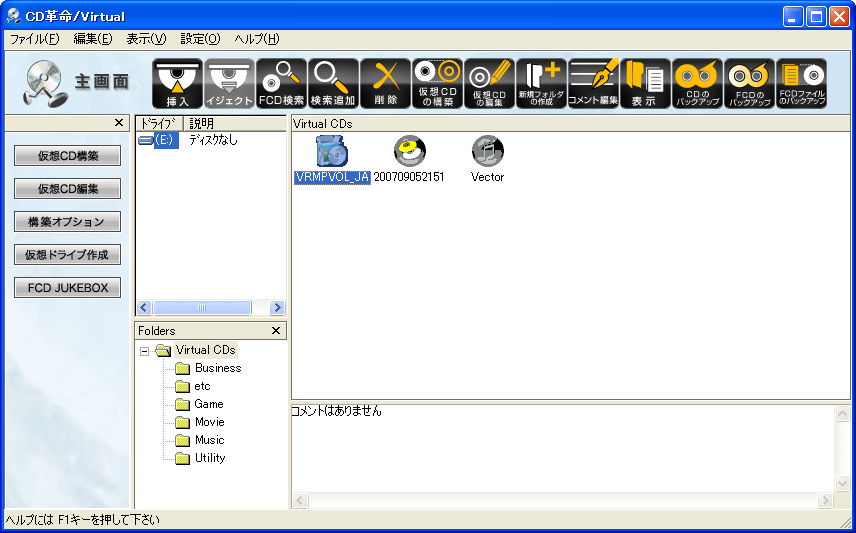Select the Virtual CDs root tree label
This screenshot has width=856, height=533.
click(205, 350)
